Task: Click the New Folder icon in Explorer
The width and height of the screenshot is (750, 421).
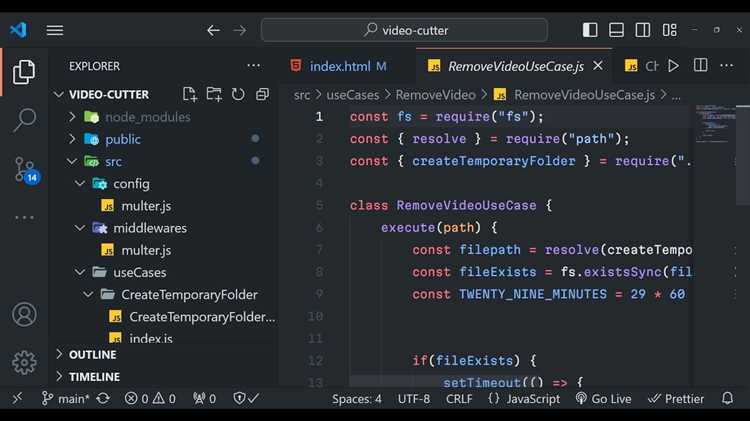Action: 214,94
